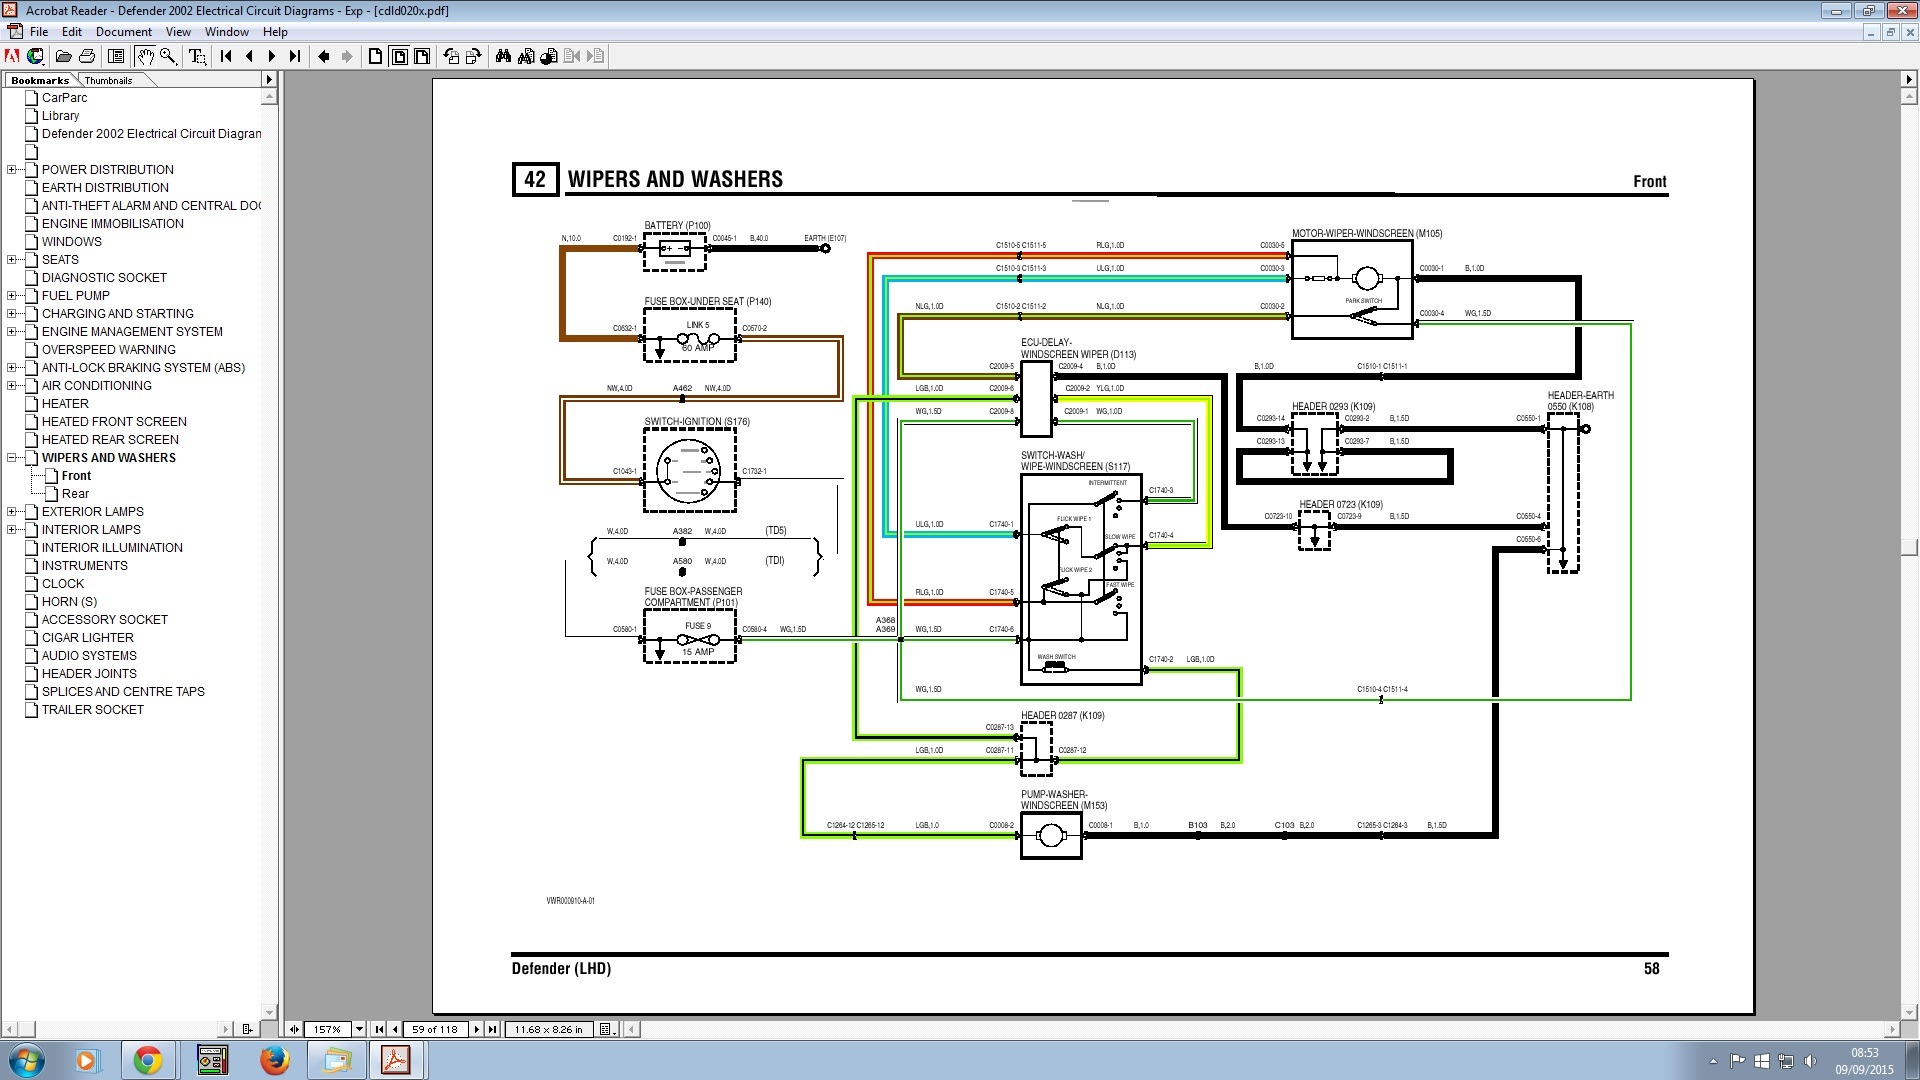Image resolution: width=1920 pixels, height=1080 pixels.
Task: Click the page number field 59 of 118
Action: click(435, 1029)
